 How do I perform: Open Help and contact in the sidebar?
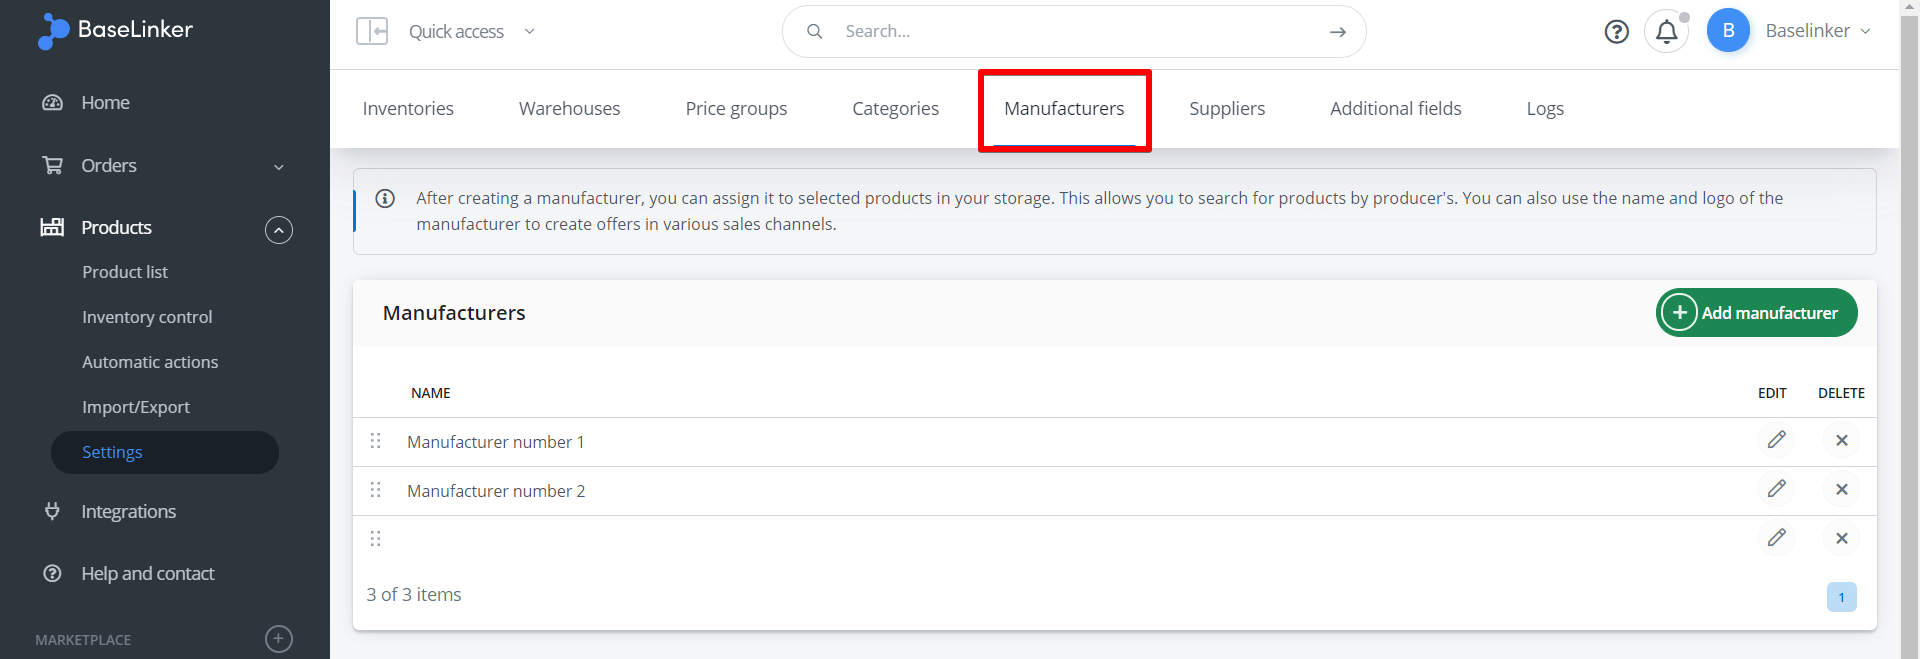(148, 573)
